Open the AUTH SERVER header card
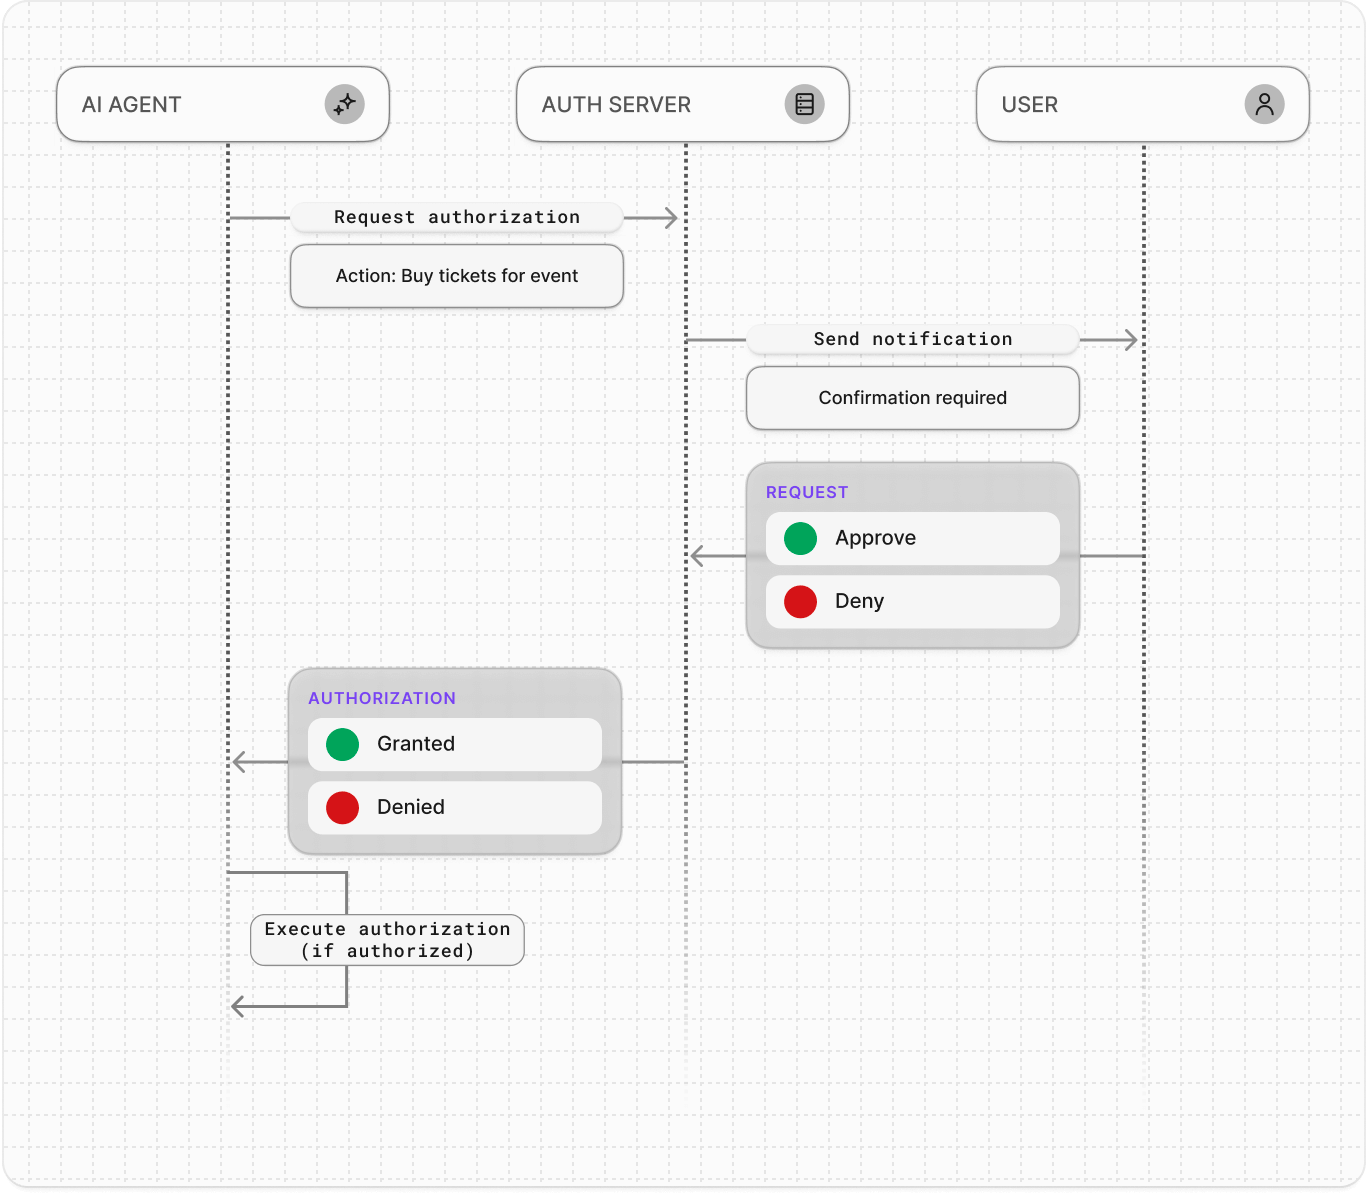 (682, 103)
